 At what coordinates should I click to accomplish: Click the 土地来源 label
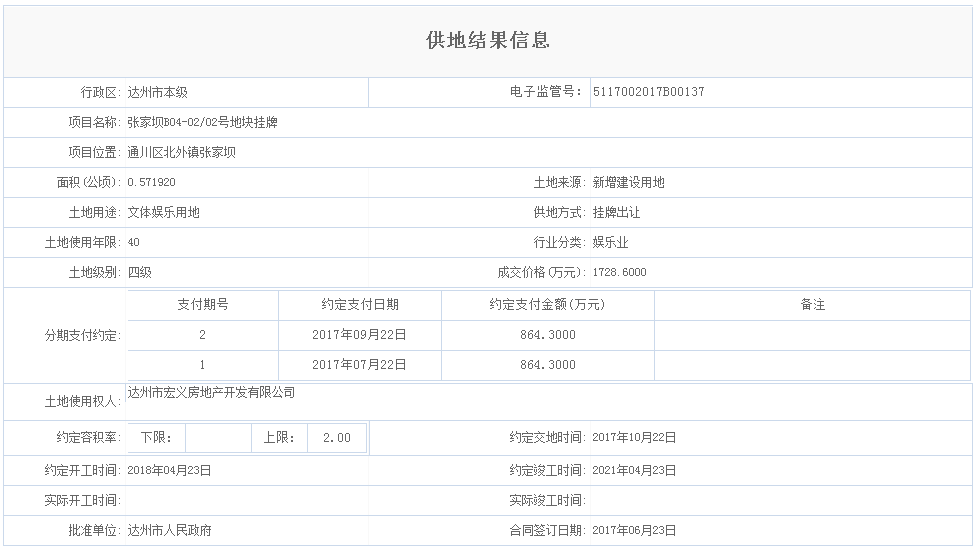(x=560, y=182)
